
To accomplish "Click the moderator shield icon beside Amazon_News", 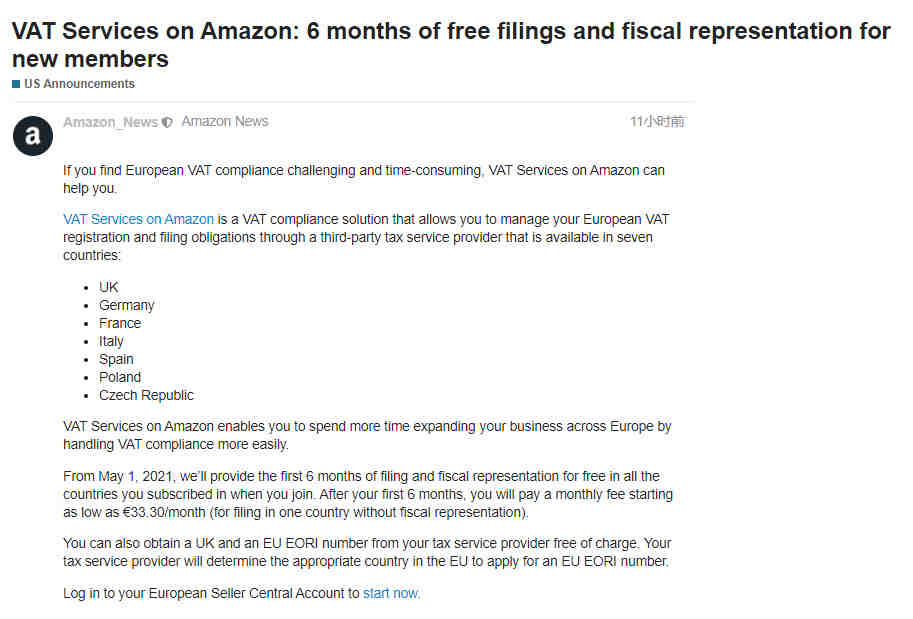I will [x=167, y=122].
